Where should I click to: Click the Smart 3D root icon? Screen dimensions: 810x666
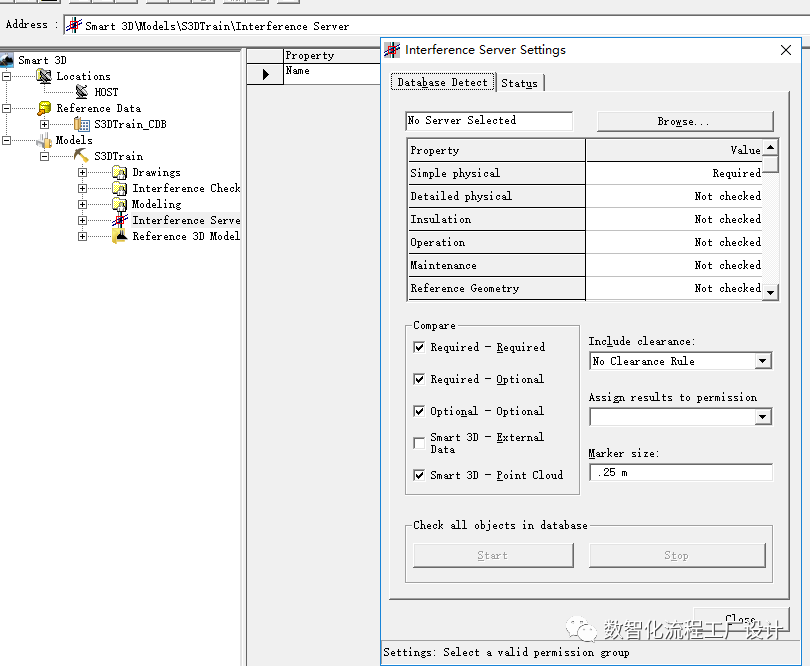pyautogui.click(x=7, y=60)
